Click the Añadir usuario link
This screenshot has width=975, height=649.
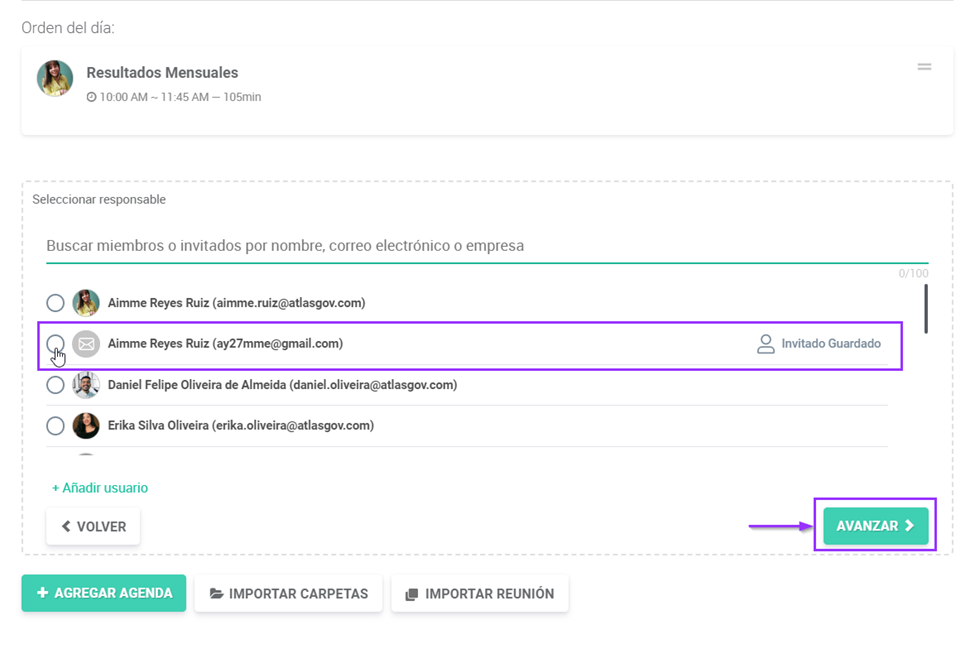tap(100, 488)
